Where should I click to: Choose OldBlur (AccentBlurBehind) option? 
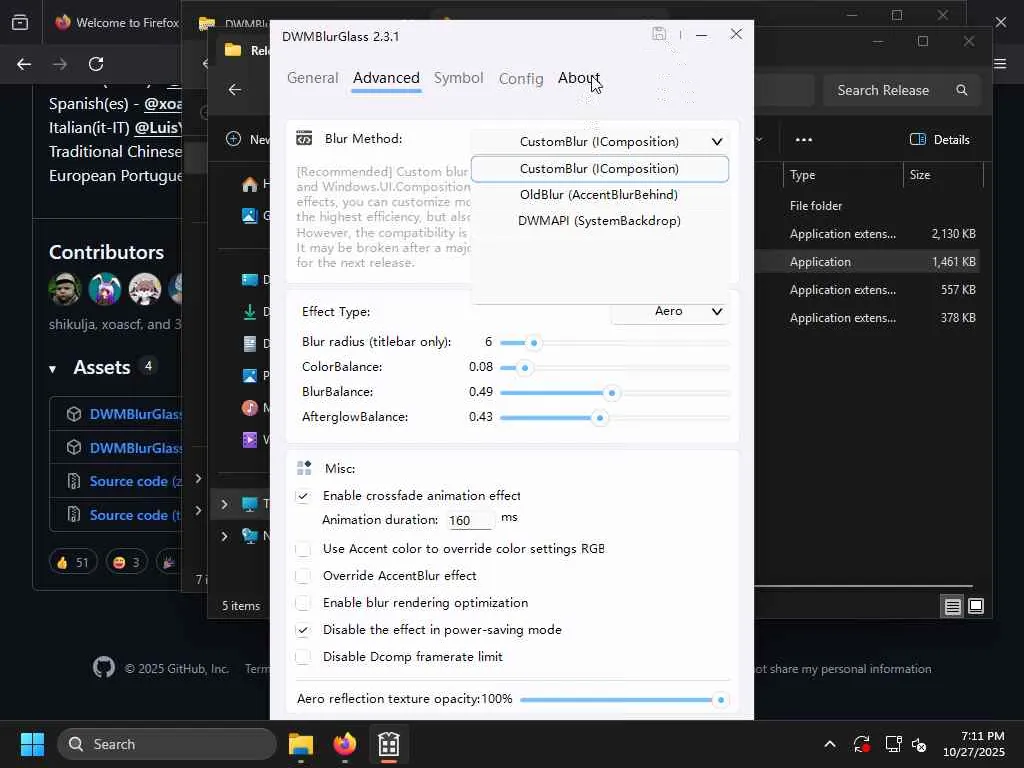point(600,195)
